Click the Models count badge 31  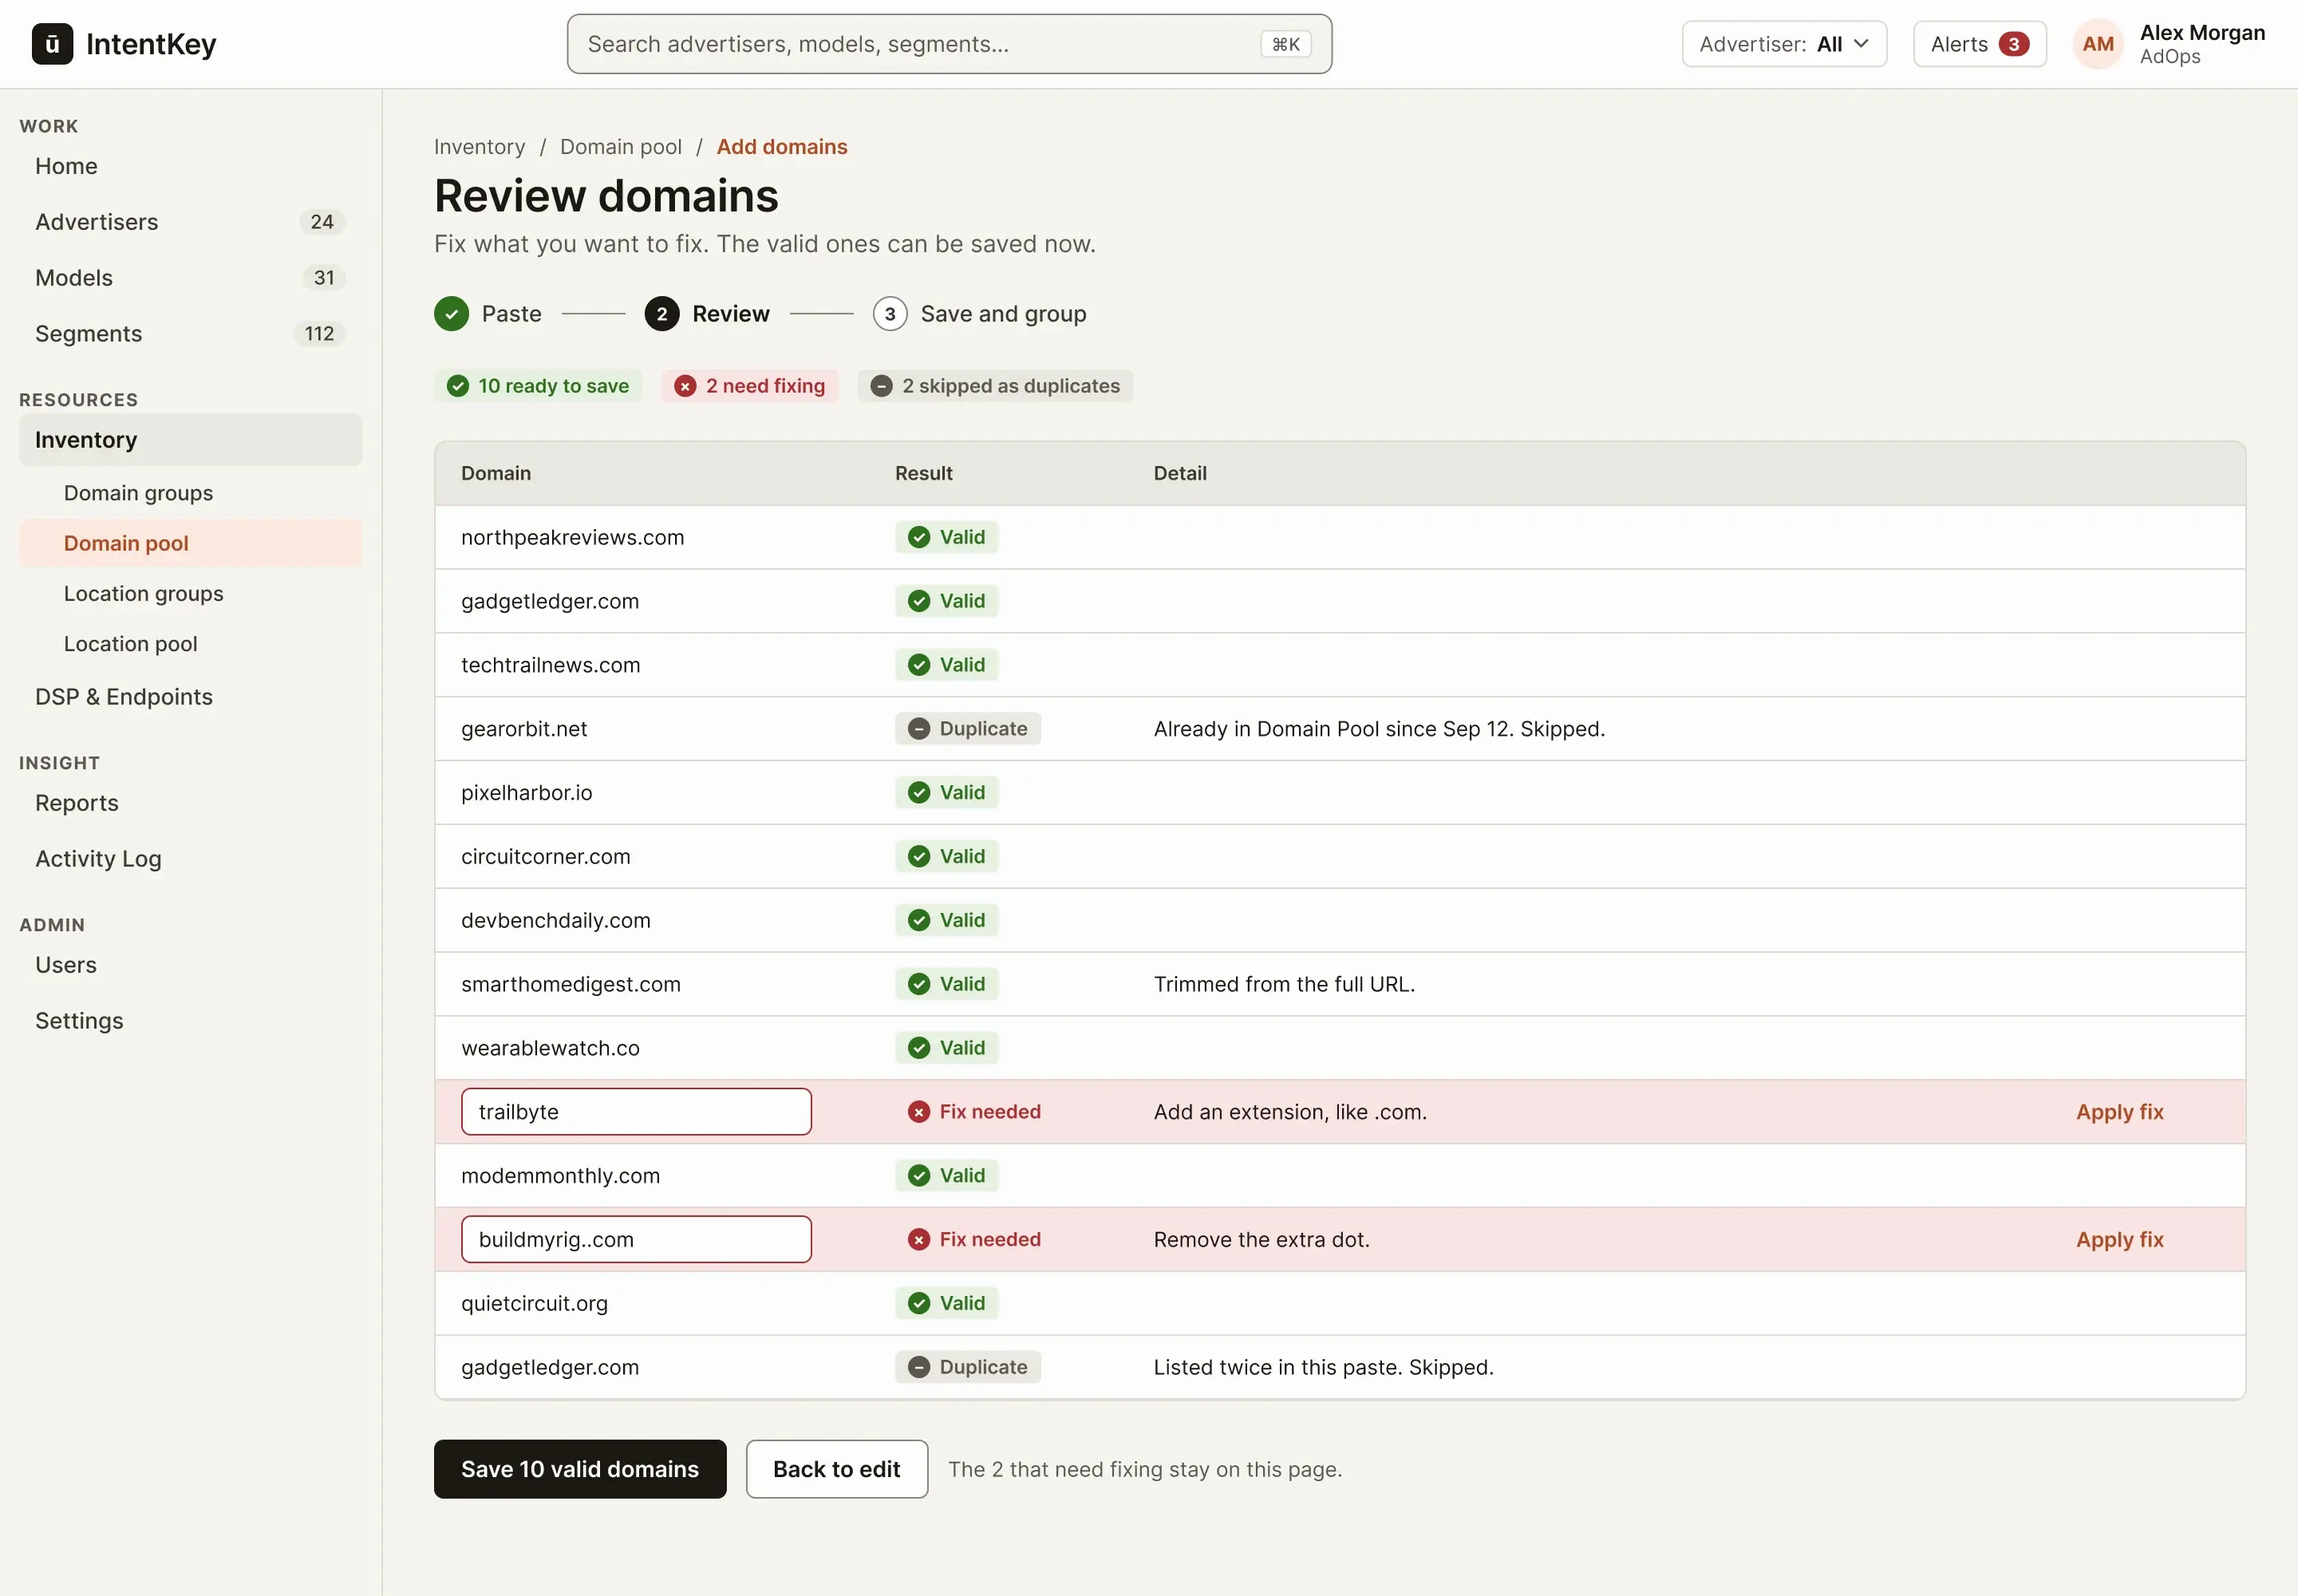pos(324,278)
